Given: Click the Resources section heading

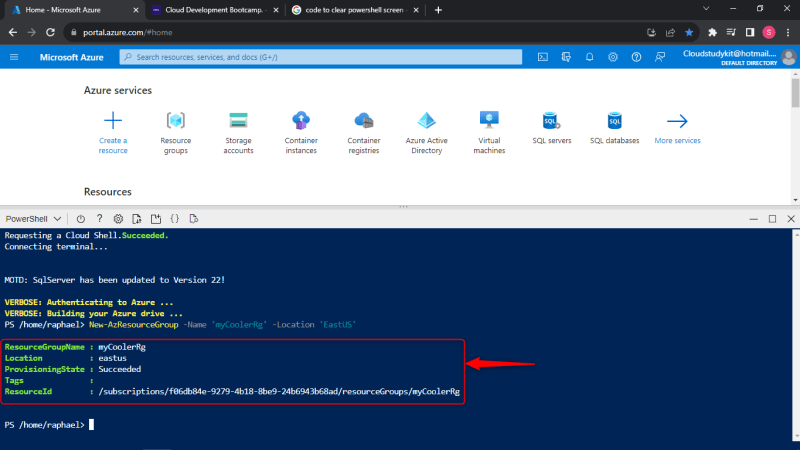Looking at the screenshot, I should coord(108,192).
